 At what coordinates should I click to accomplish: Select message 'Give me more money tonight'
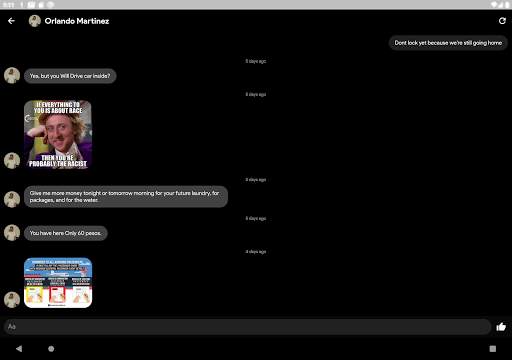pos(126,197)
